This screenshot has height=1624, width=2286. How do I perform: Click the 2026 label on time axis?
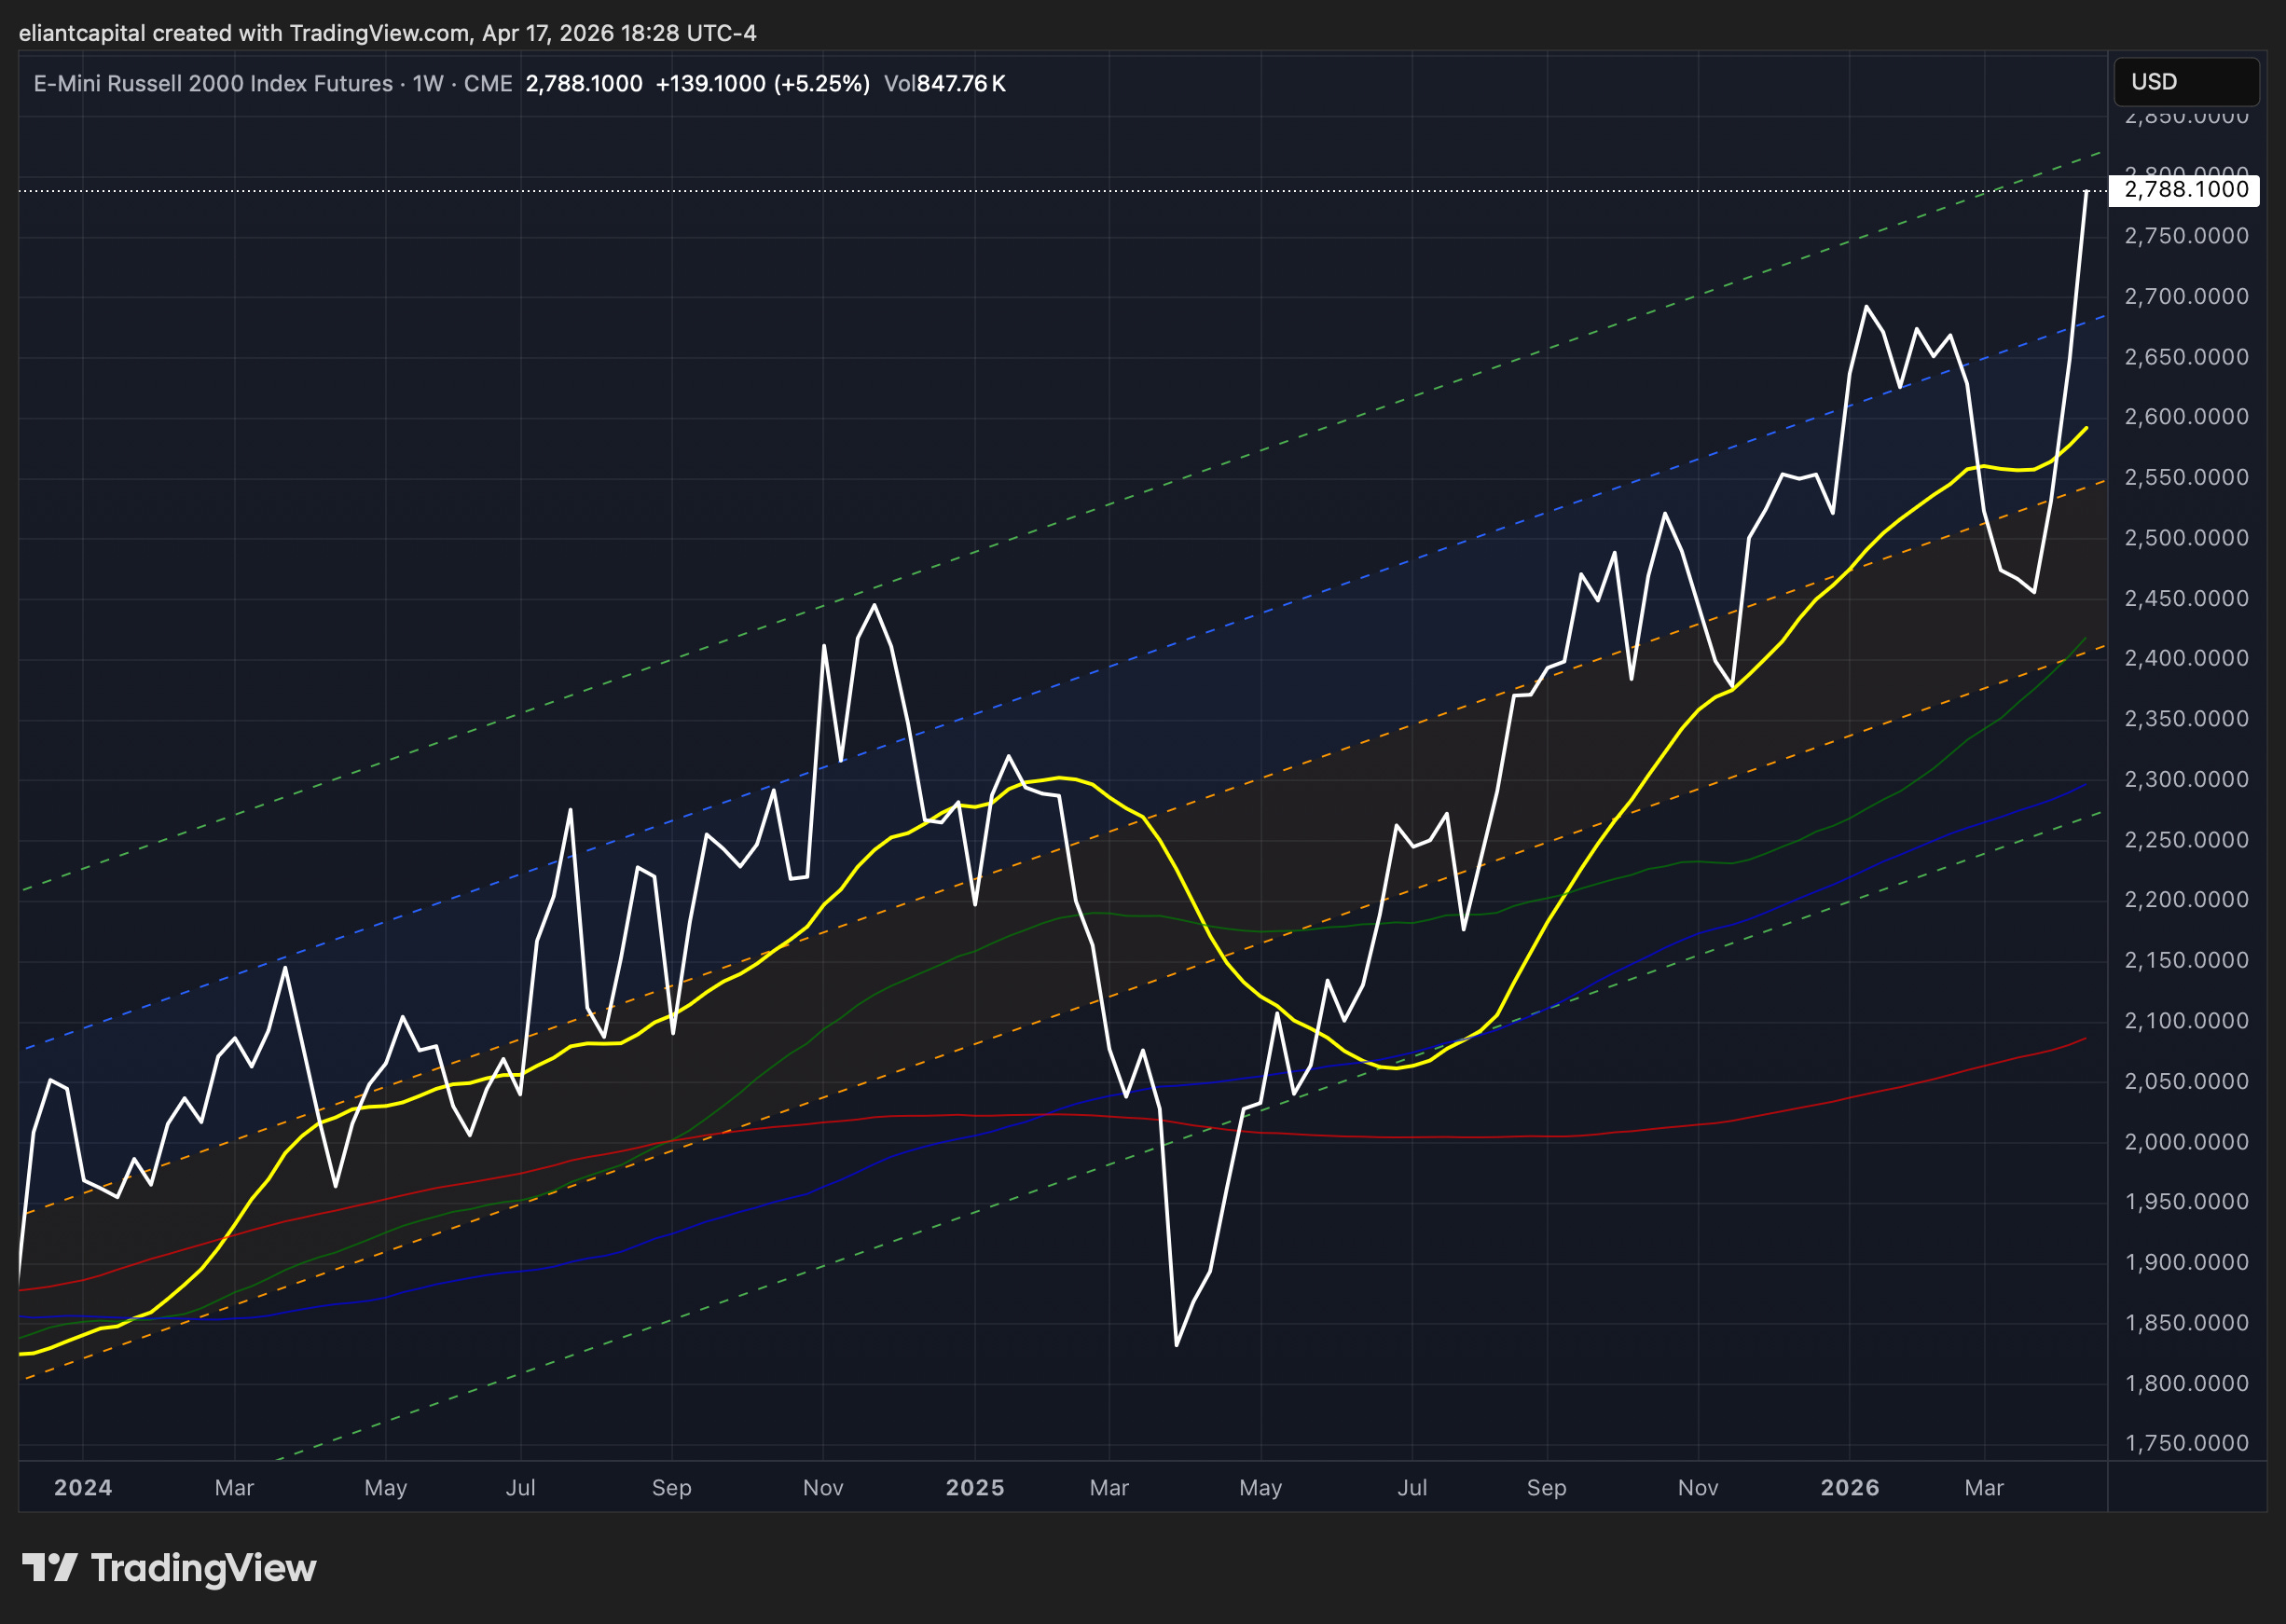(x=1850, y=1488)
